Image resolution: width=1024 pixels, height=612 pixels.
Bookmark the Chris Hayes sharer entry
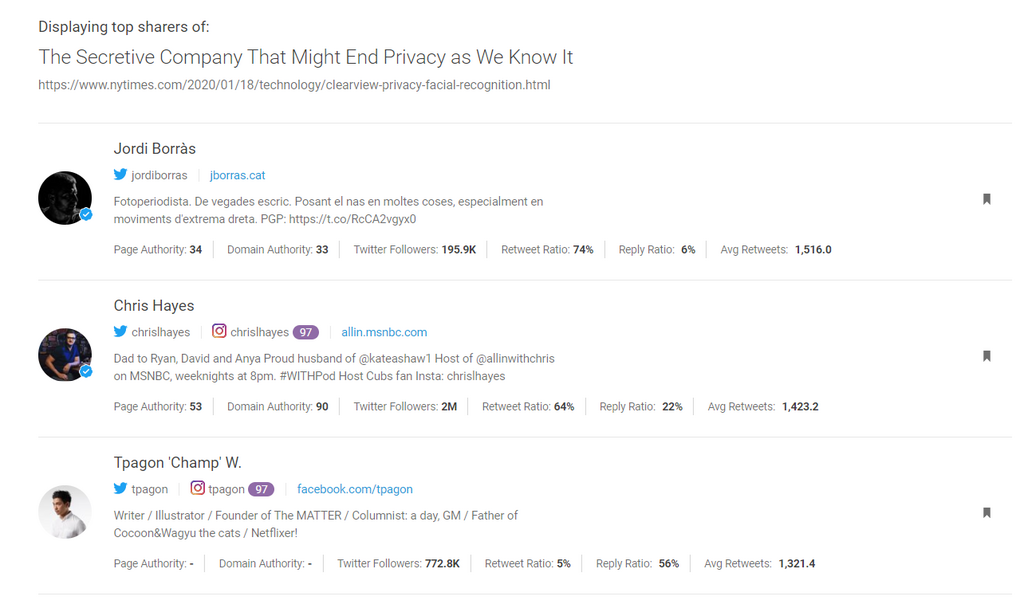986,356
